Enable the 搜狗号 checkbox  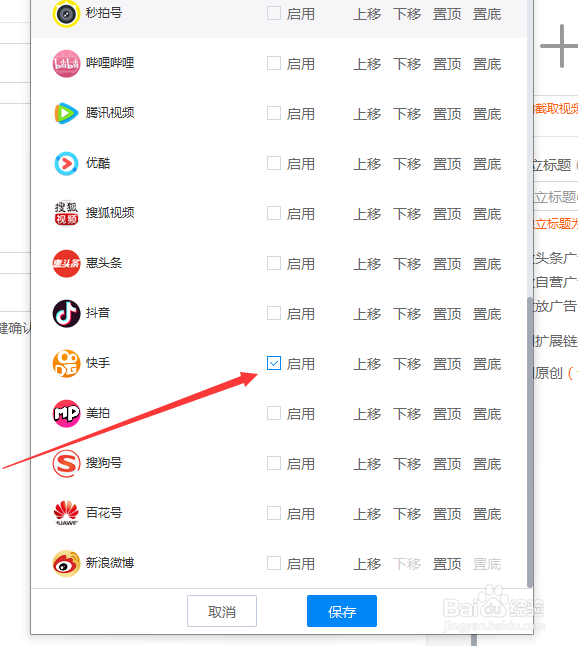pyautogui.click(x=274, y=463)
